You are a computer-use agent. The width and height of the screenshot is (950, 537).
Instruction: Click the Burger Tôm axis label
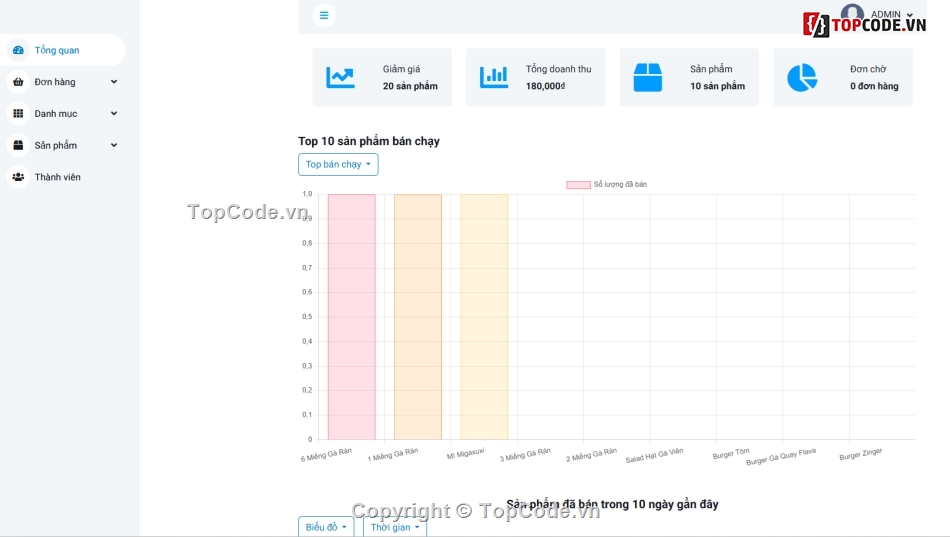731,454
